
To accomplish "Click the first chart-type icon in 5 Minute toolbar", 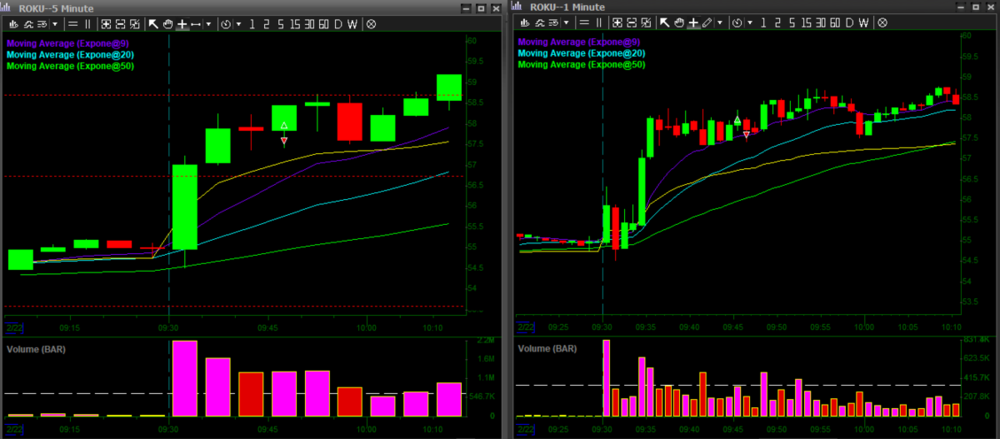I will (x=13, y=23).
